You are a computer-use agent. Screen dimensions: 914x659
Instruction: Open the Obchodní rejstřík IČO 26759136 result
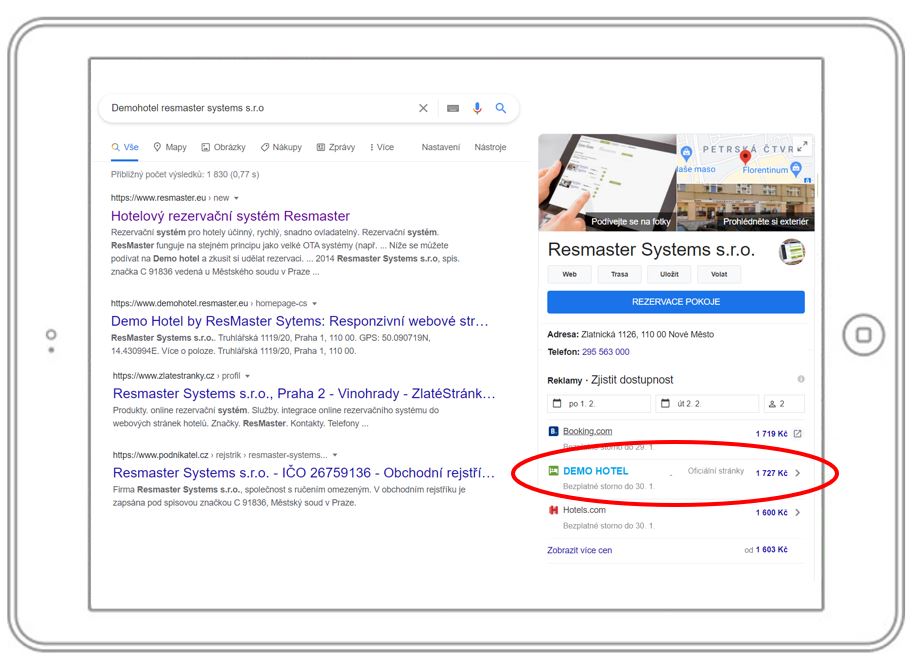(304, 473)
